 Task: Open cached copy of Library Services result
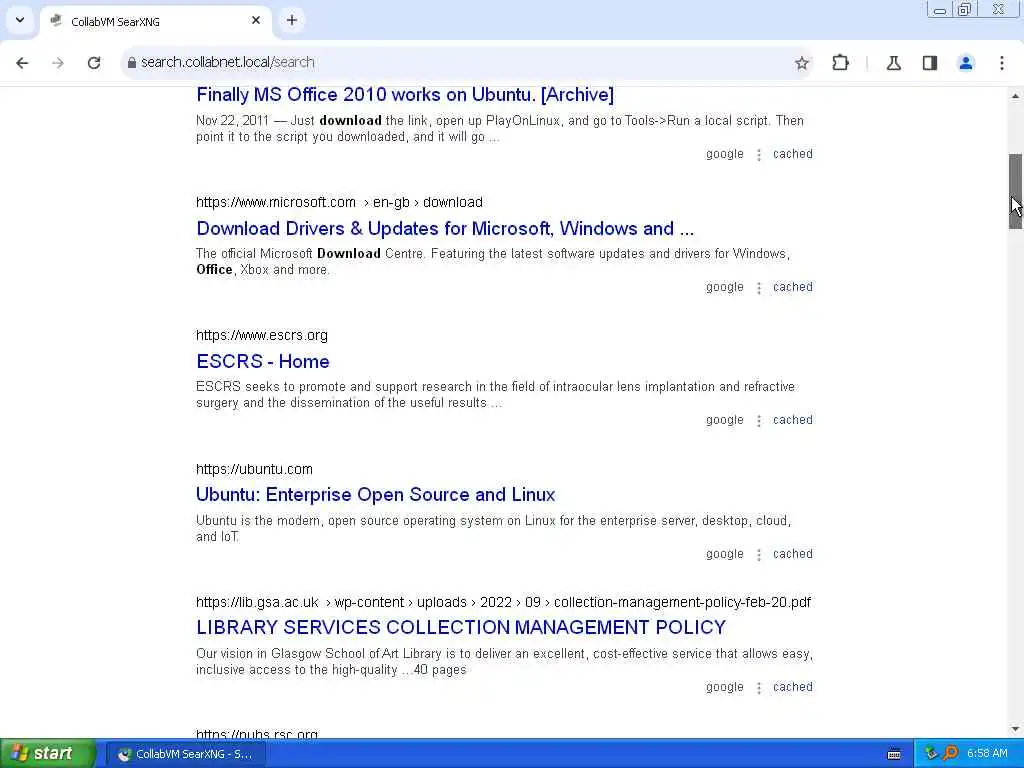point(793,688)
